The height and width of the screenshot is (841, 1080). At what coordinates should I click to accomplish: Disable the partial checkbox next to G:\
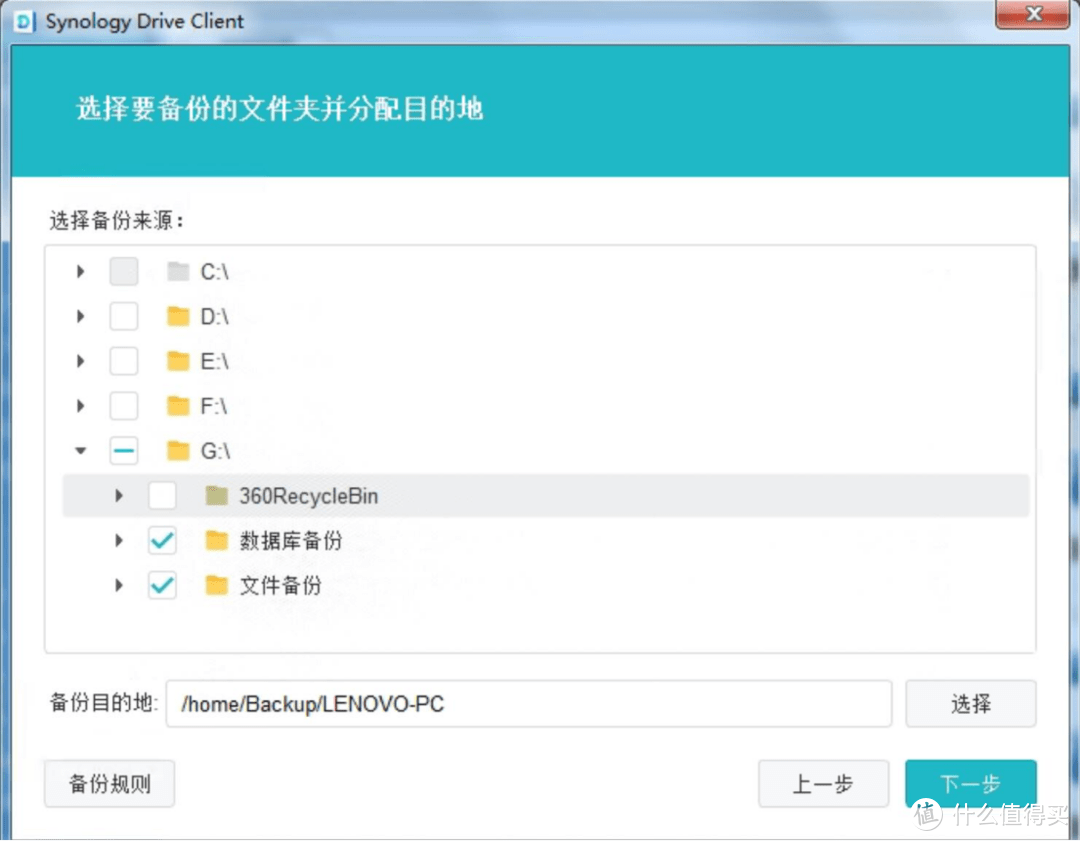coord(123,450)
